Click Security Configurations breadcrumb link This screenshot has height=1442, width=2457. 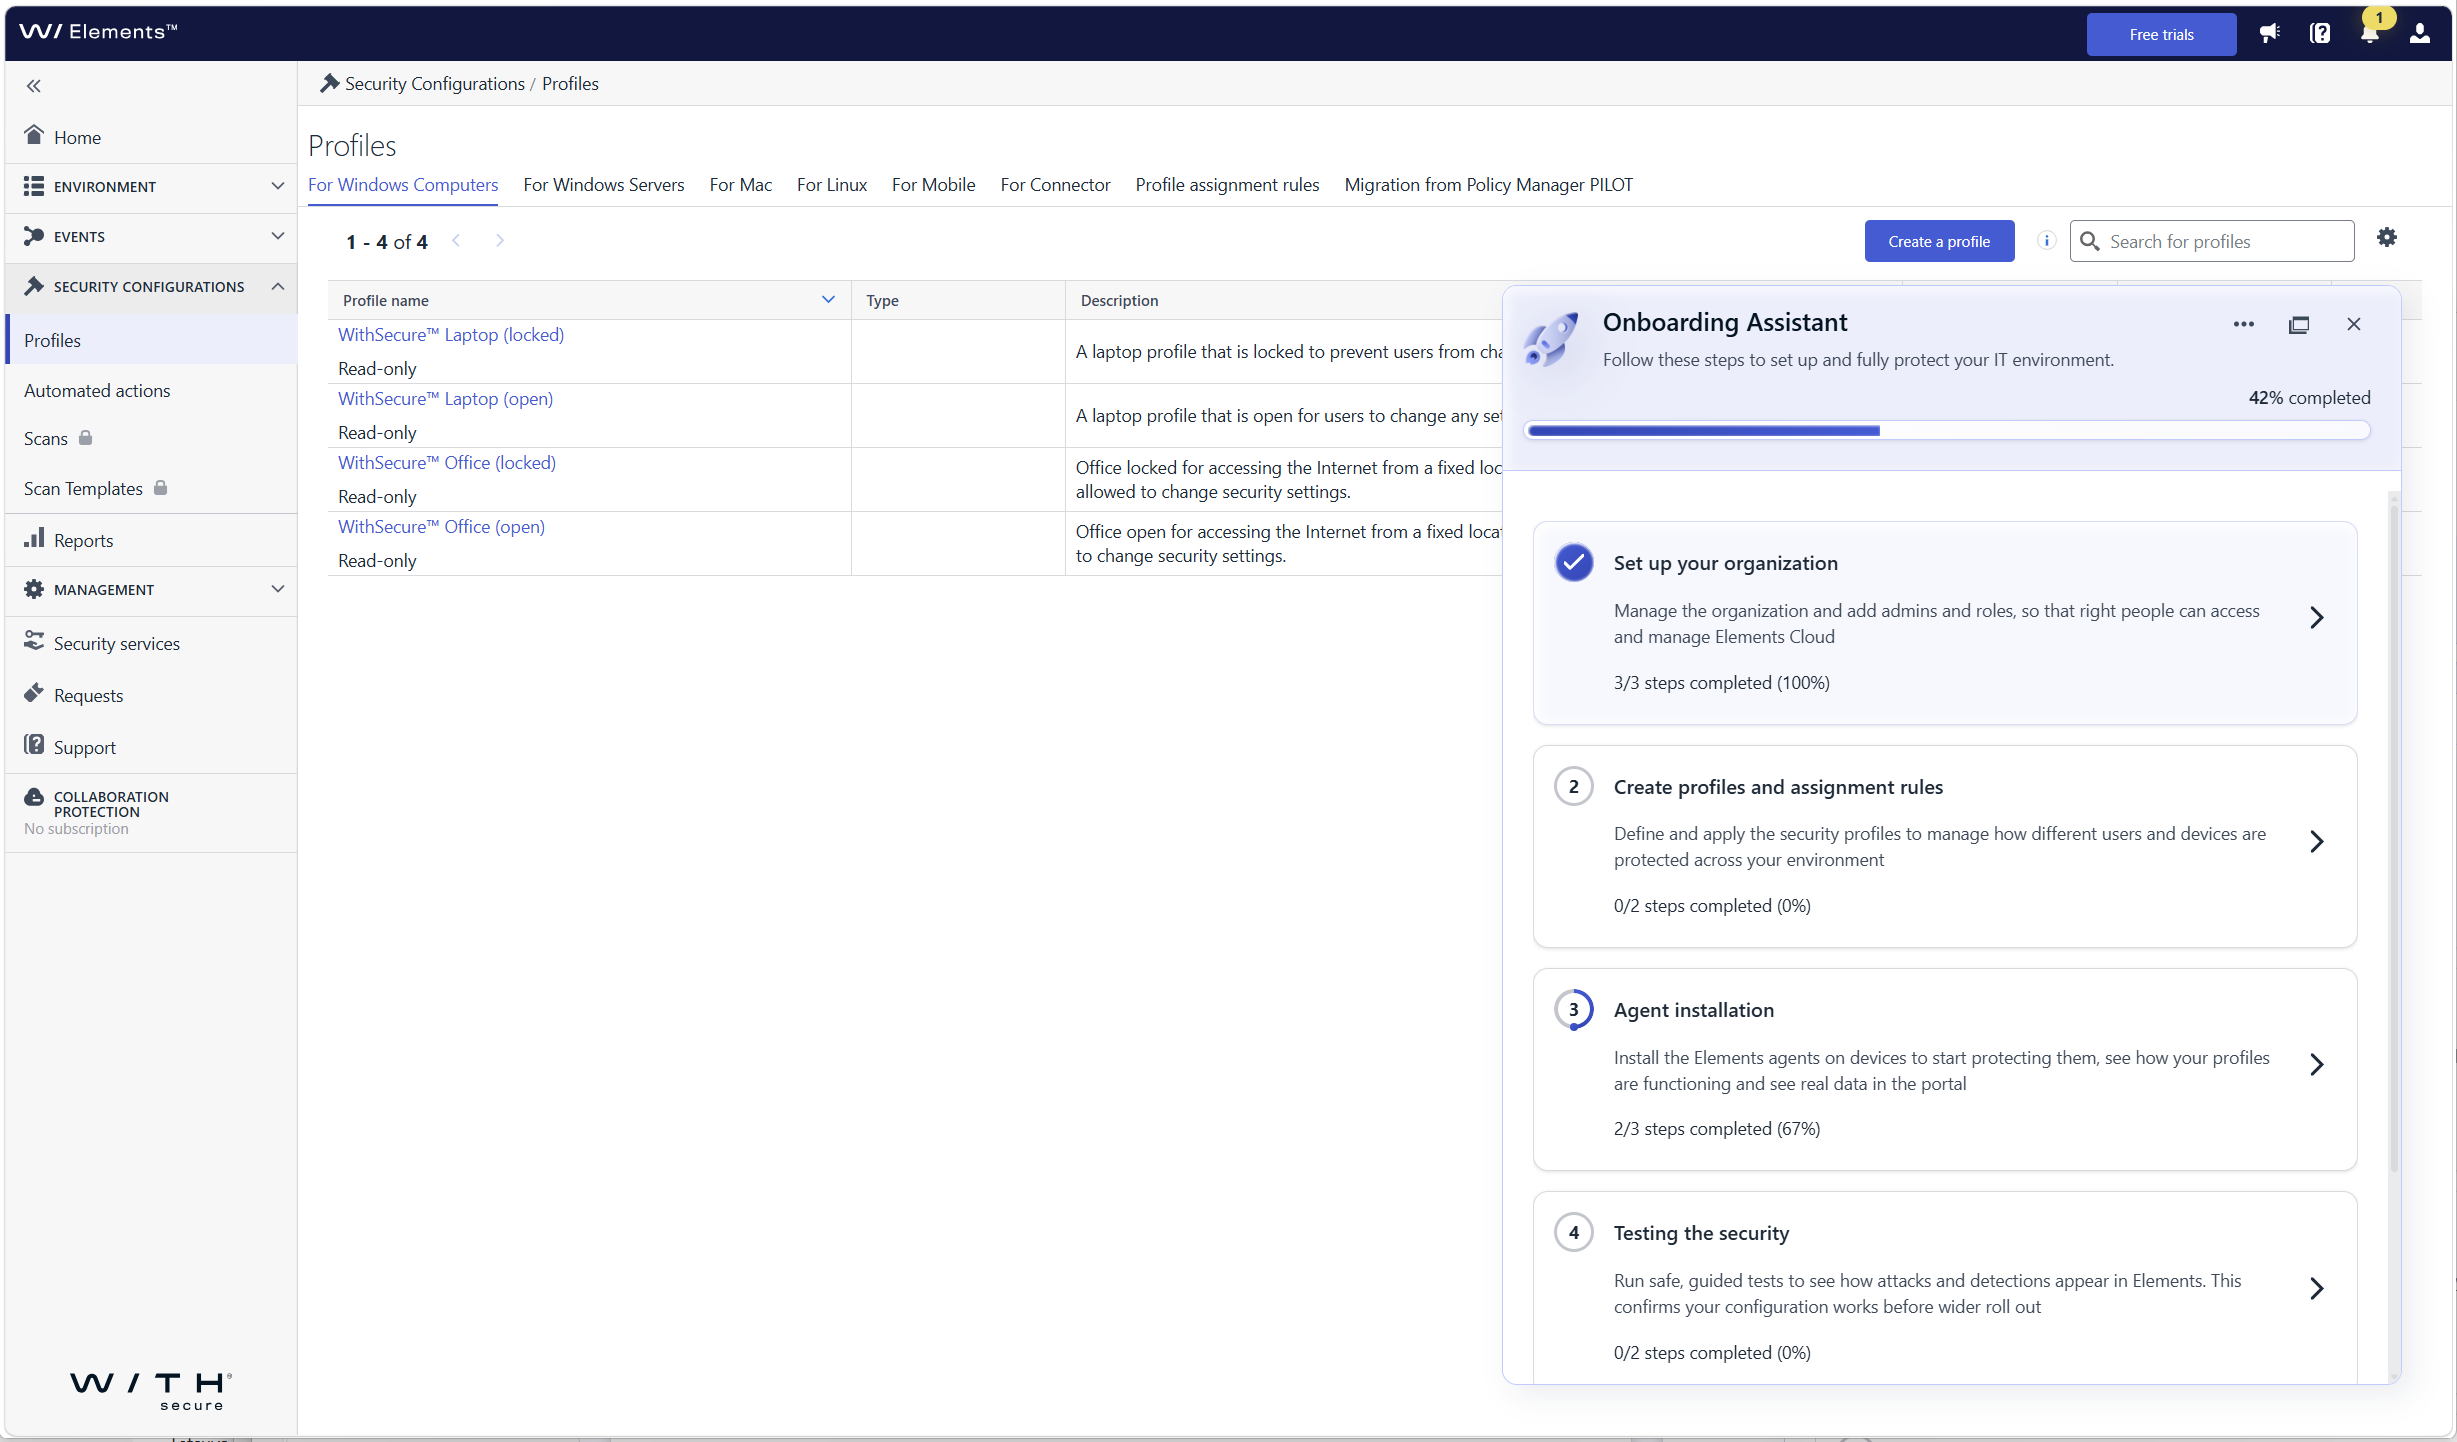[434, 84]
